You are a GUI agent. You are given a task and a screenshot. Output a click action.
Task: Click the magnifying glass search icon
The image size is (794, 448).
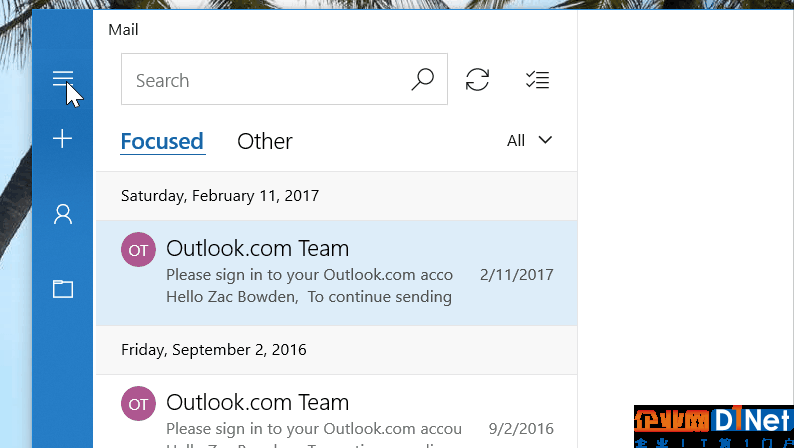pyautogui.click(x=422, y=79)
